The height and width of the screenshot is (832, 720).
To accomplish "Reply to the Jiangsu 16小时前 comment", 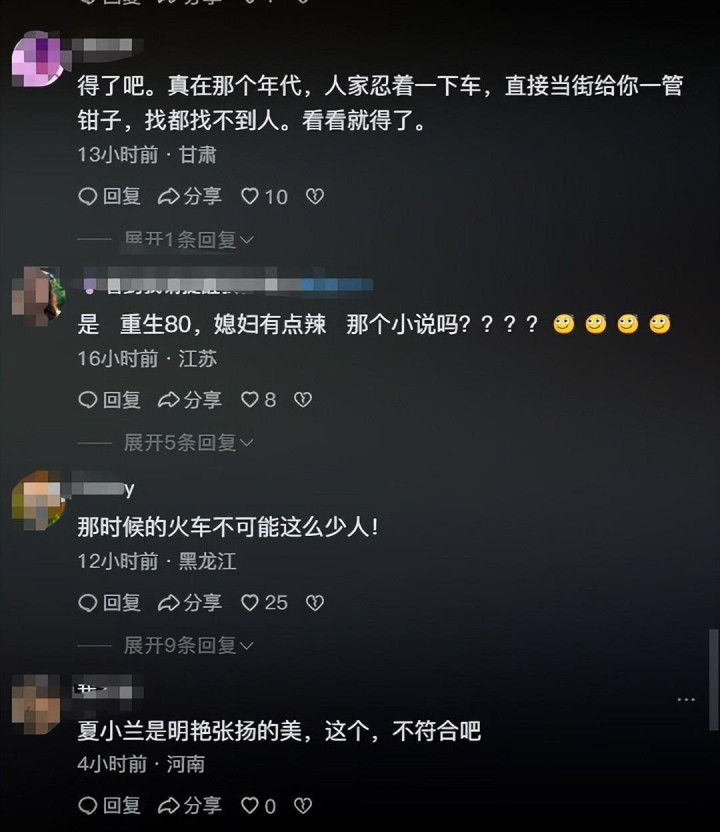I will pyautogui.click(x=109, y=400).
